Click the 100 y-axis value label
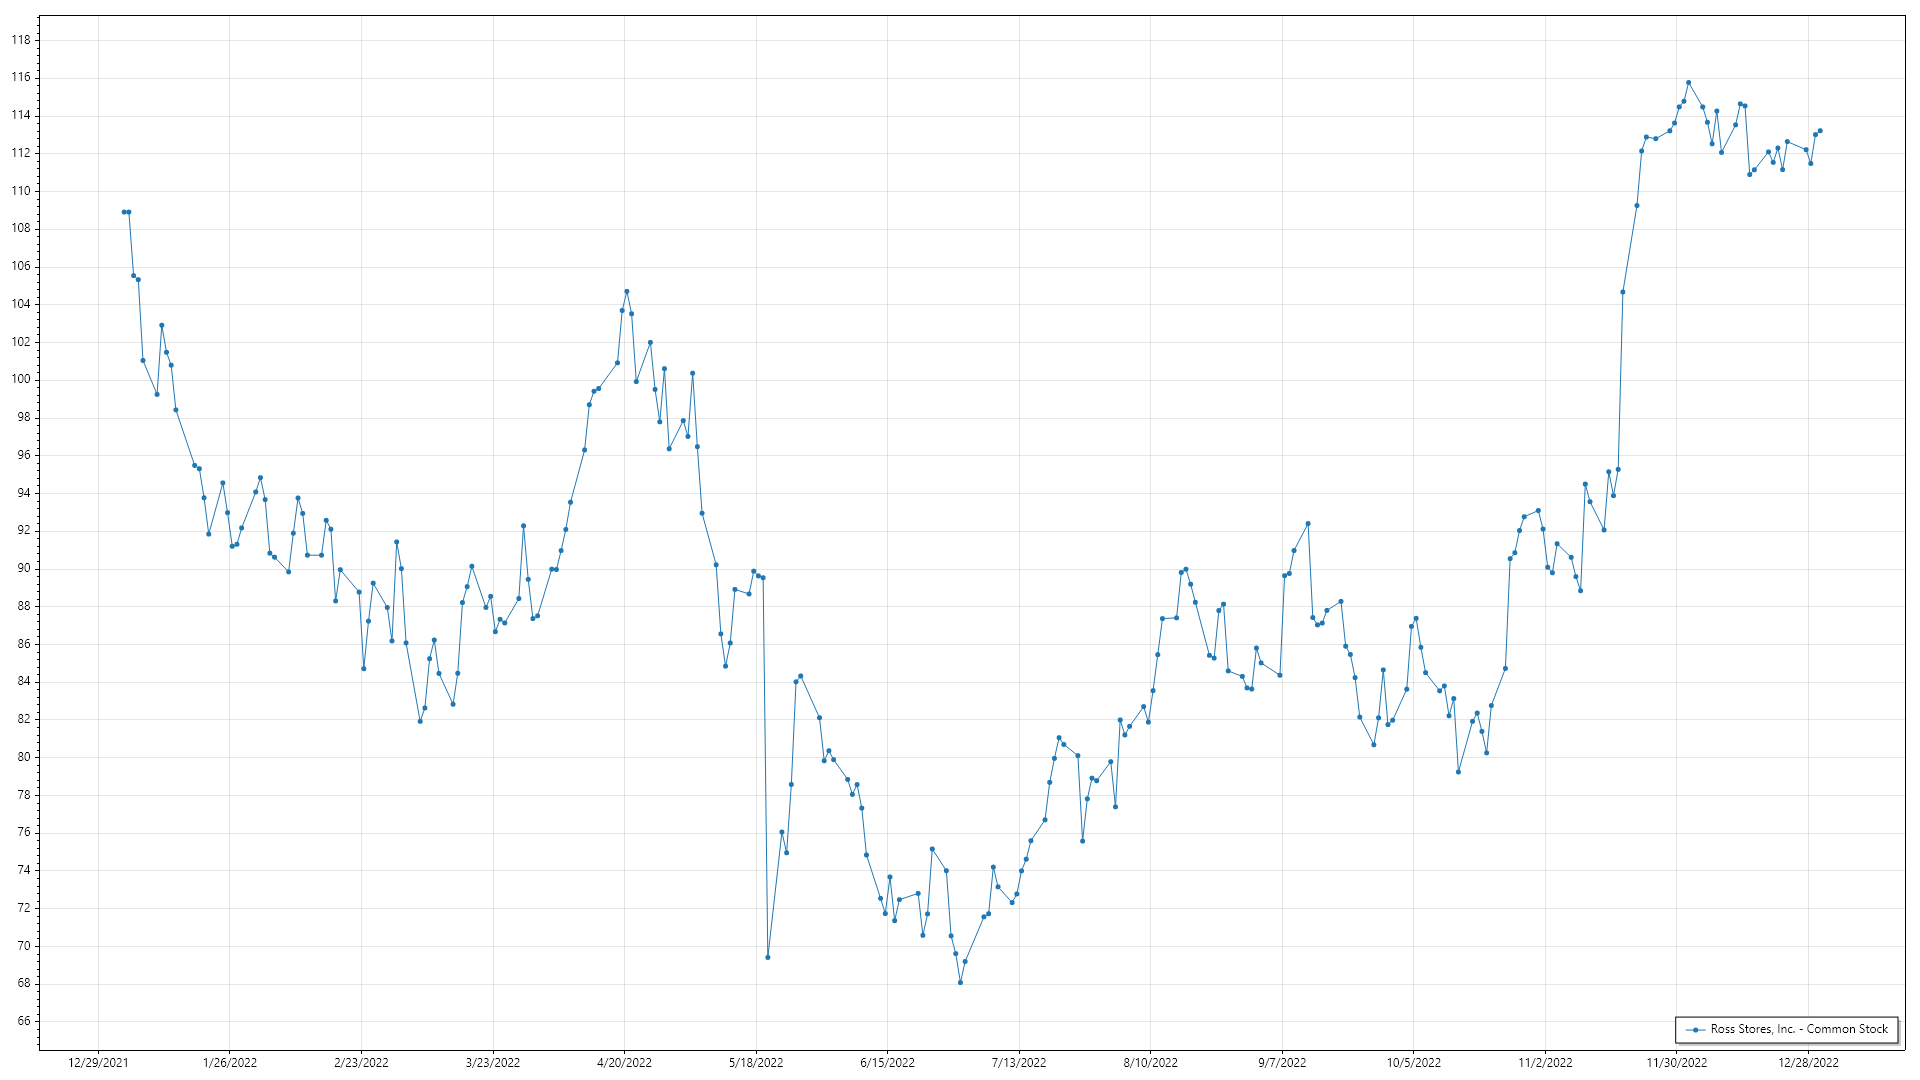This screenshot has height=1080, width=1920. (21, 380)
